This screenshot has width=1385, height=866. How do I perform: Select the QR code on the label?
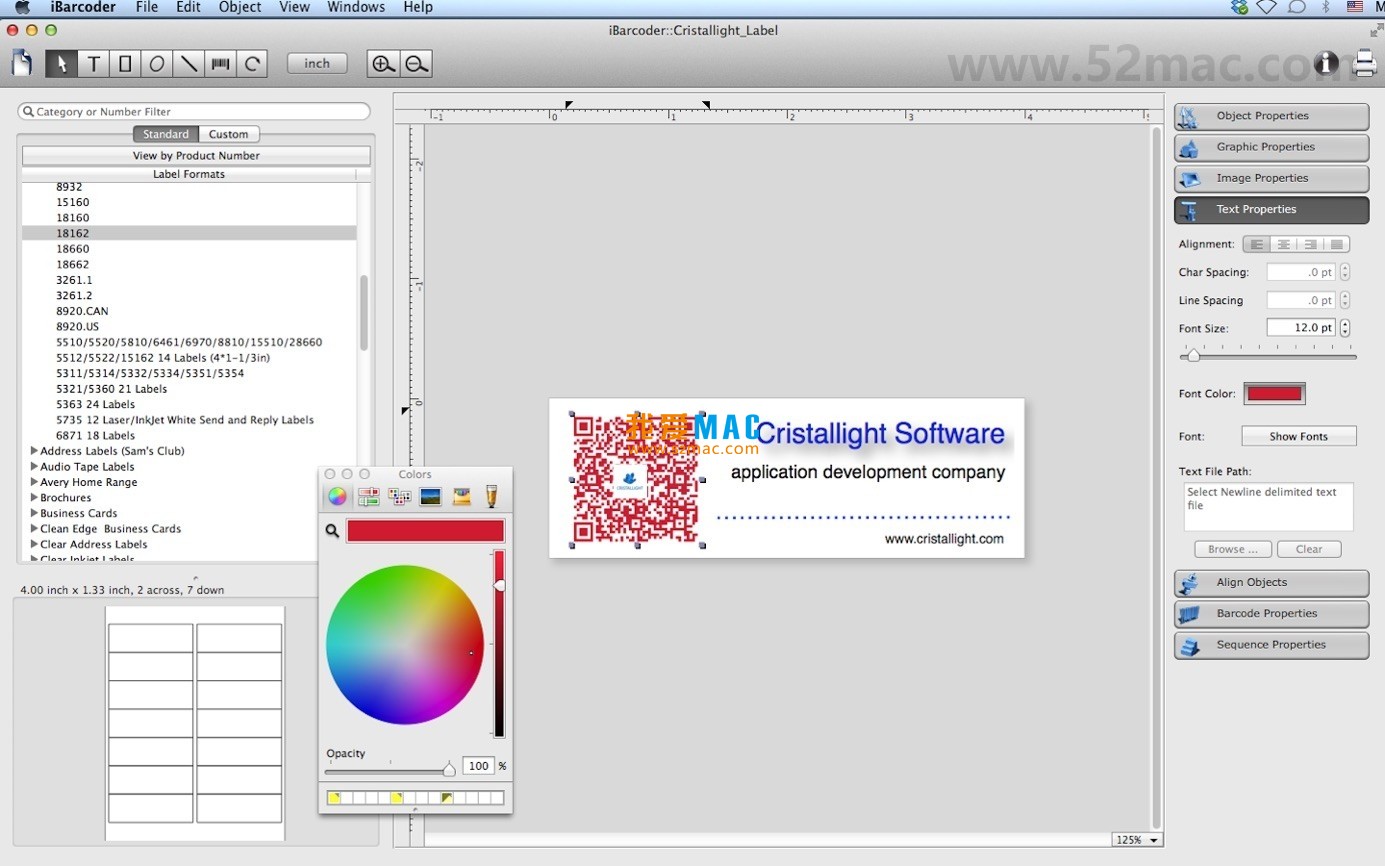pos(636,479)
